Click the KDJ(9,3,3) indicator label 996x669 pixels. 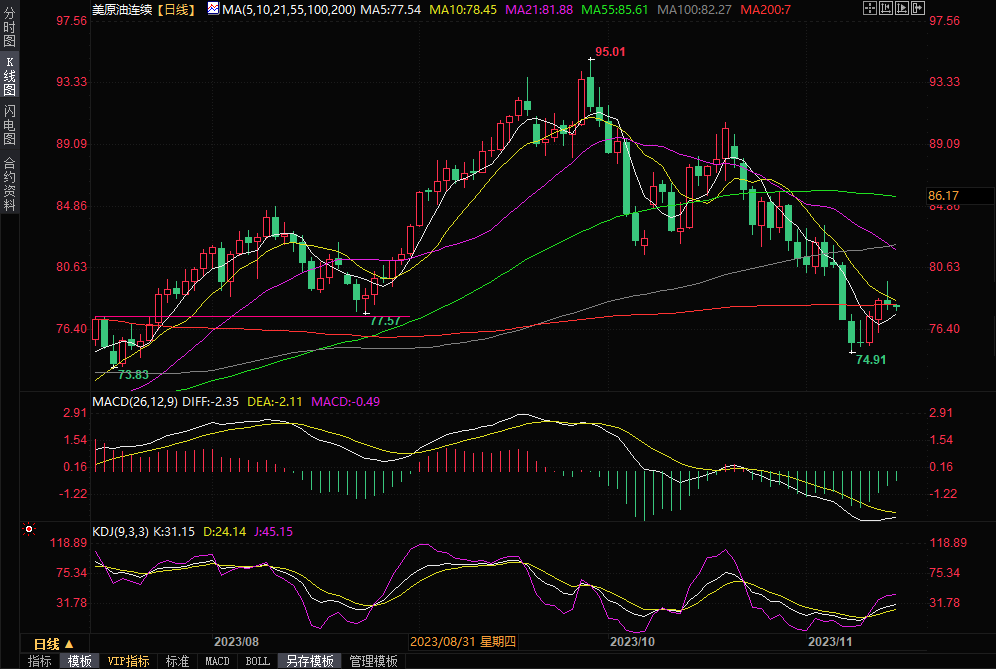[120, 531]
